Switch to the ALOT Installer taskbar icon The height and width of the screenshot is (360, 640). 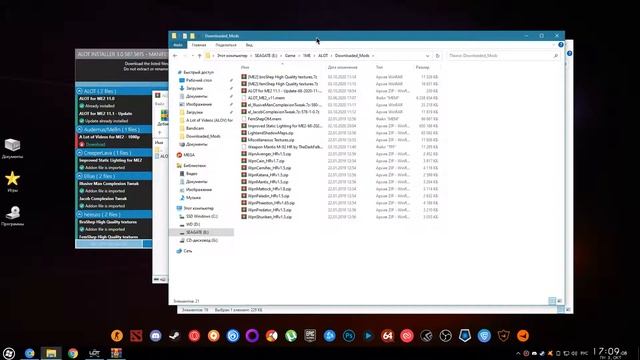pos(94,353)
